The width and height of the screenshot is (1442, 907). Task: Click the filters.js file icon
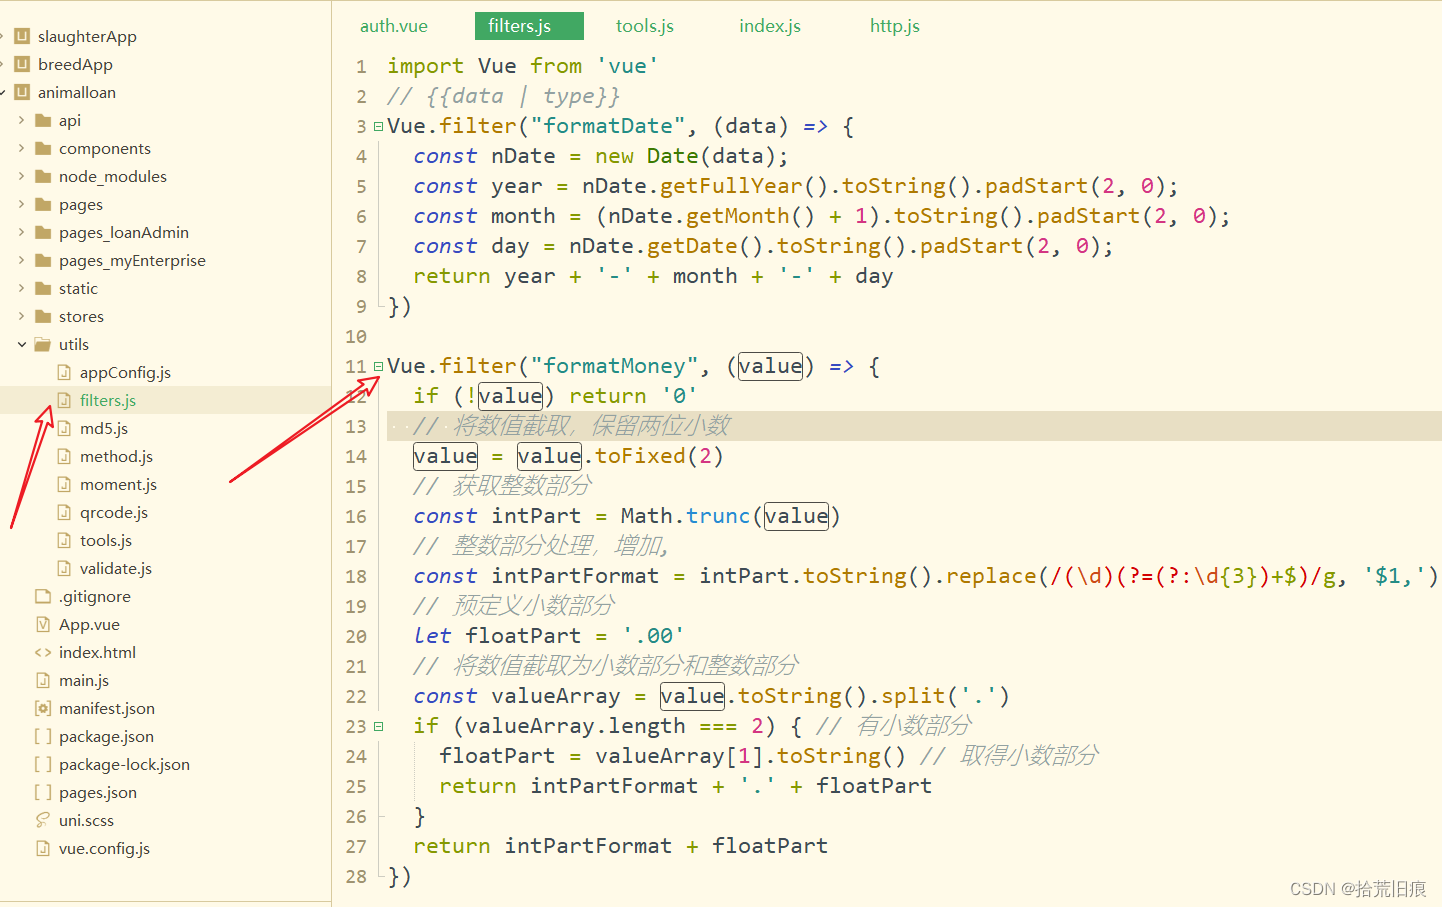click(64, 400)
